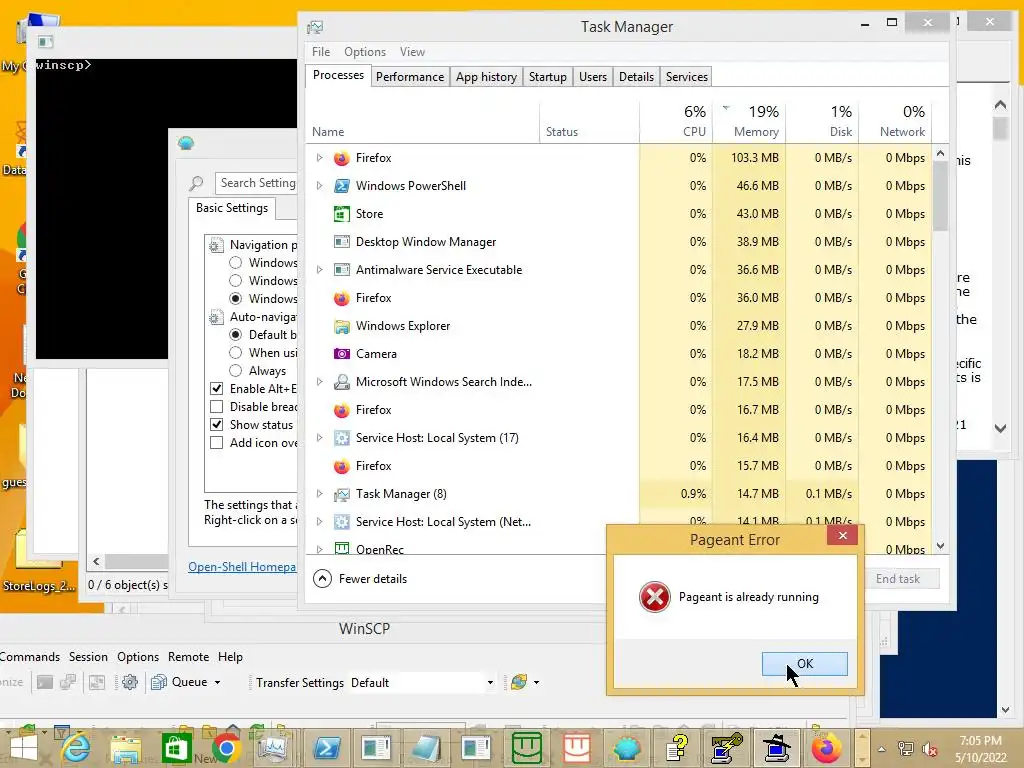This screenshot has height=768, width=1024.
Task: Click the red error icon in Pageant Error
Action: (x=654, y=597)
